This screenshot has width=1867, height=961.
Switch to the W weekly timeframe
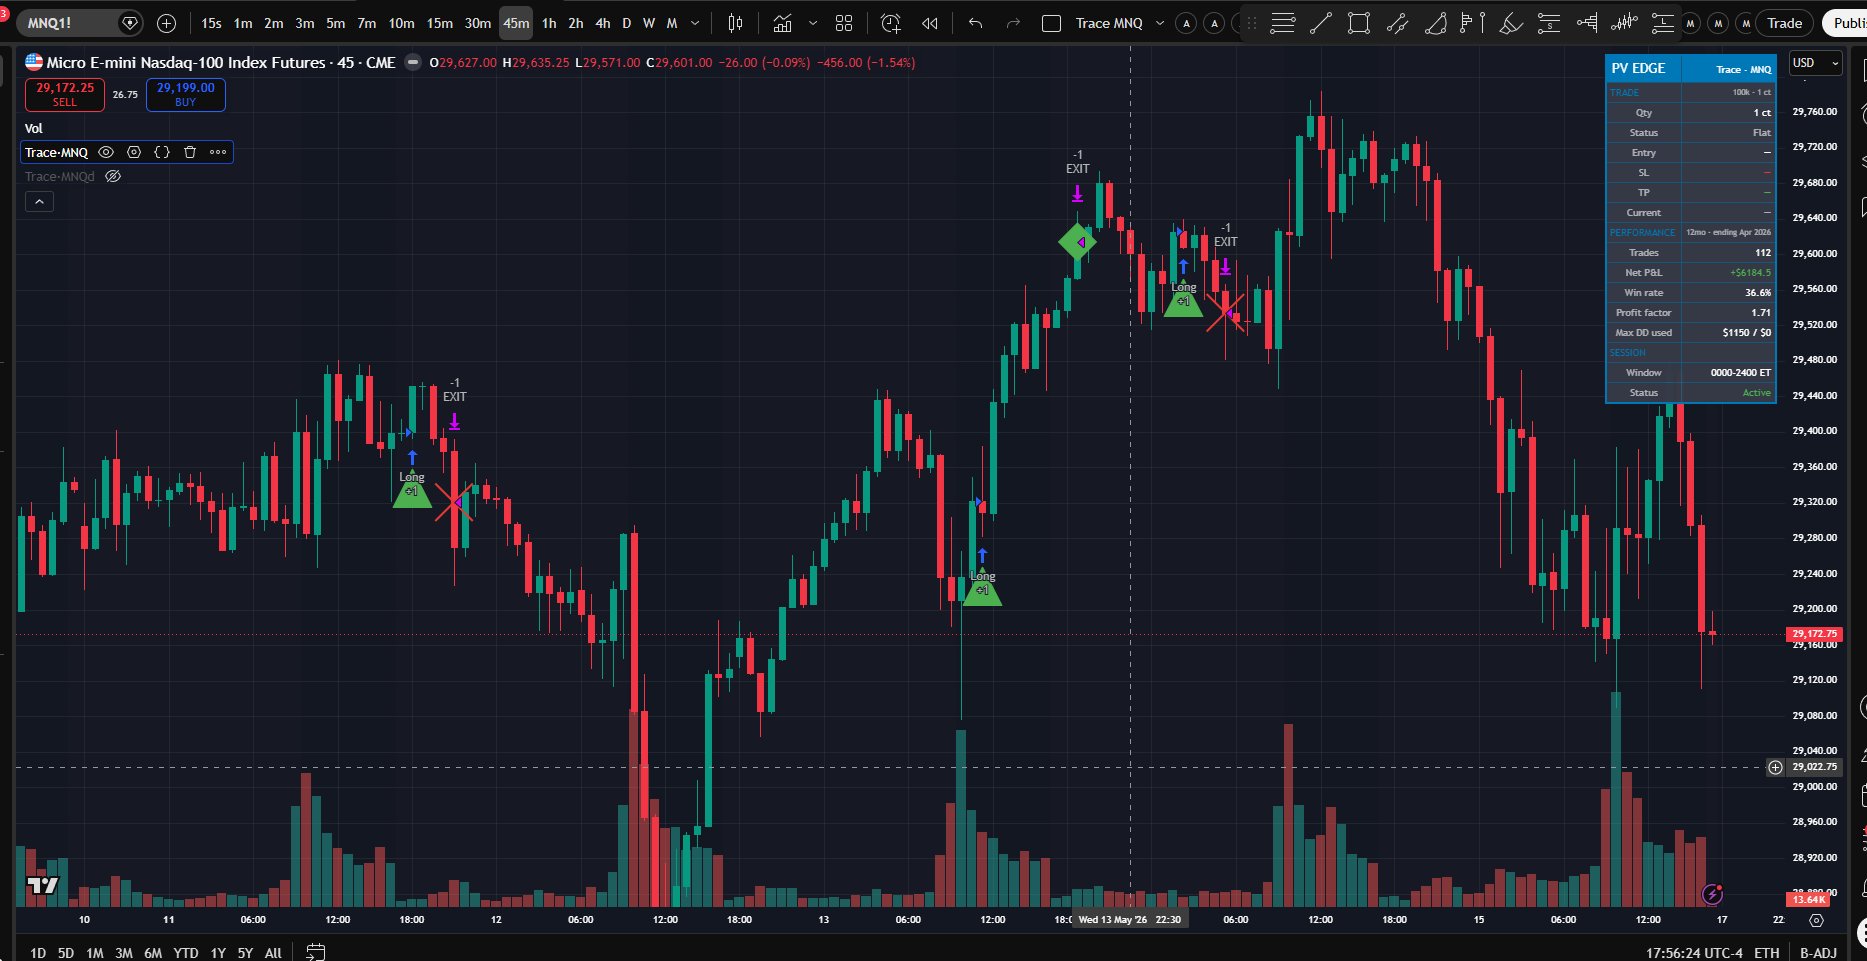click(649, 23)
